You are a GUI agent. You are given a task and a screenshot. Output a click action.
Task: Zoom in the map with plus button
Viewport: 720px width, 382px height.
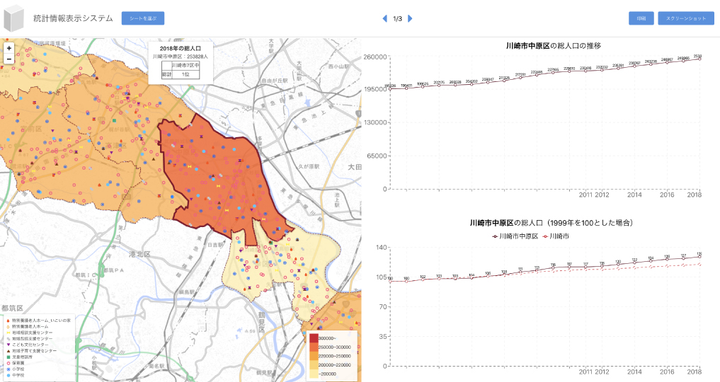tap(9, 48)
